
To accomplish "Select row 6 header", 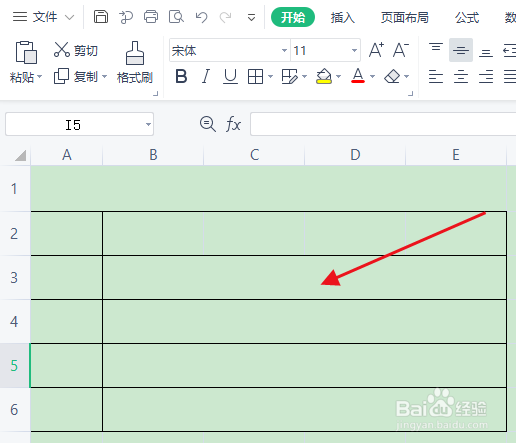I will (15, 410).
